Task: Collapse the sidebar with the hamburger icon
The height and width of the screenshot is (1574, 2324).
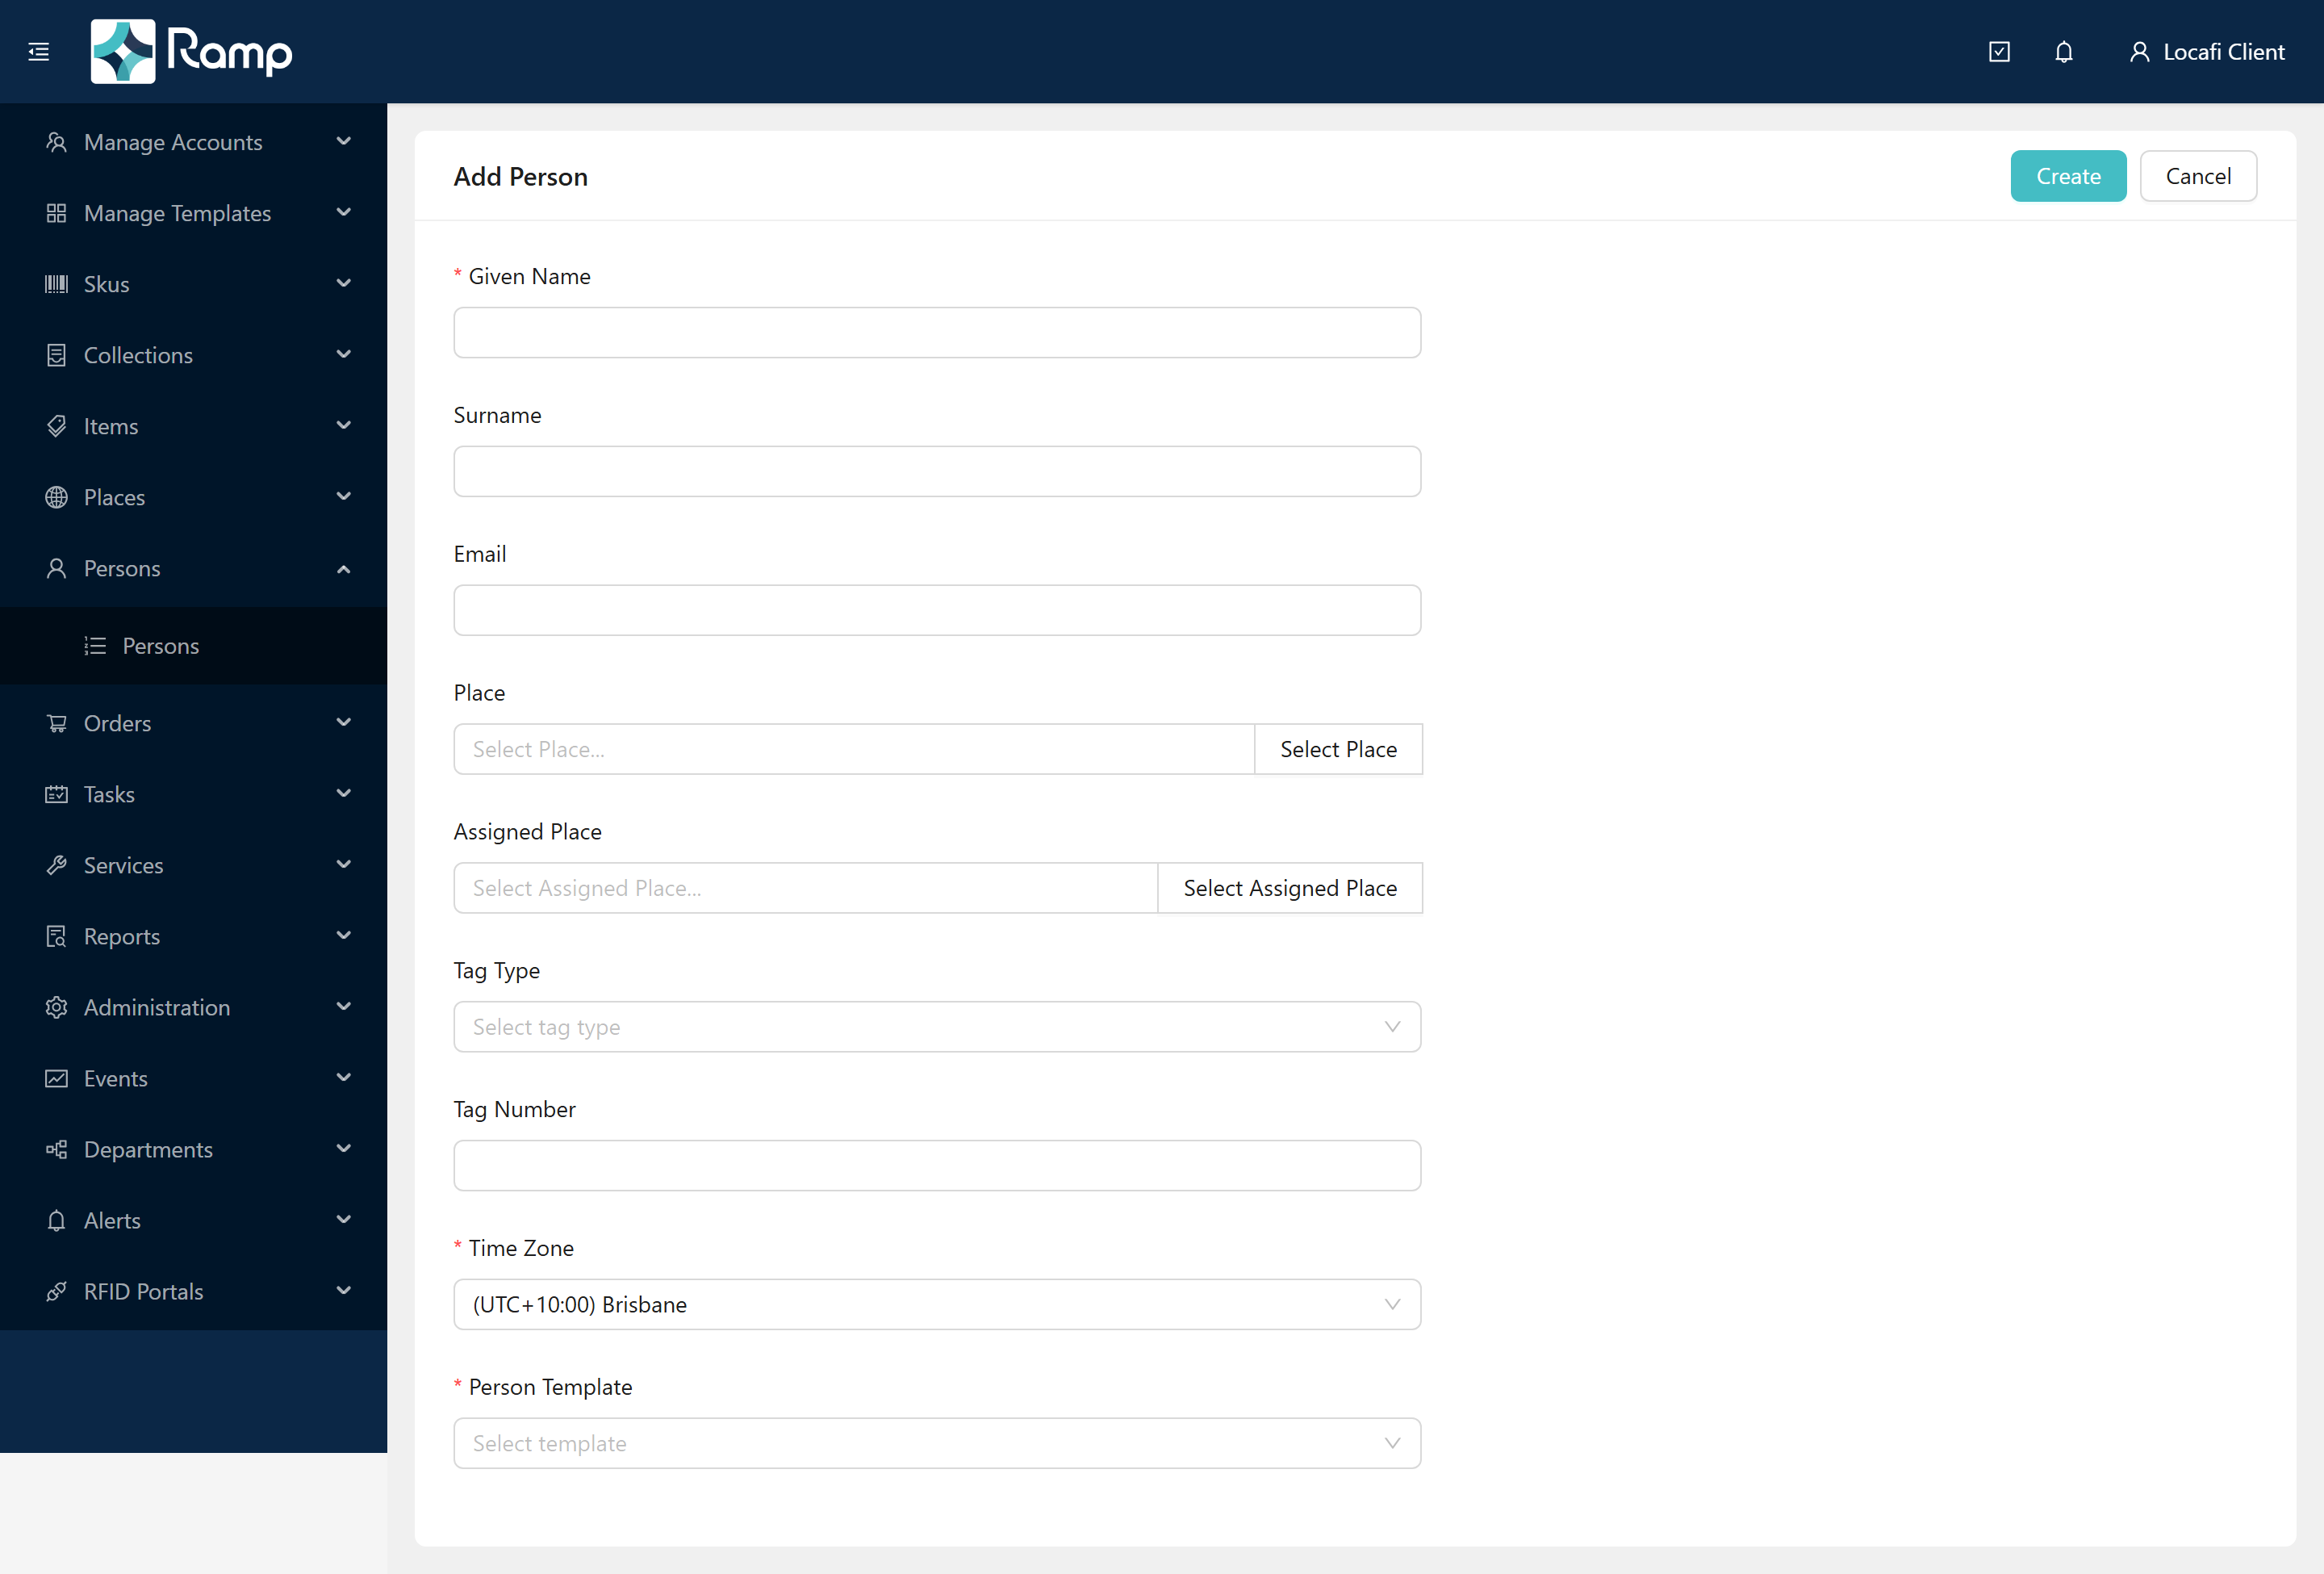Action: click(x=39, y=52)
